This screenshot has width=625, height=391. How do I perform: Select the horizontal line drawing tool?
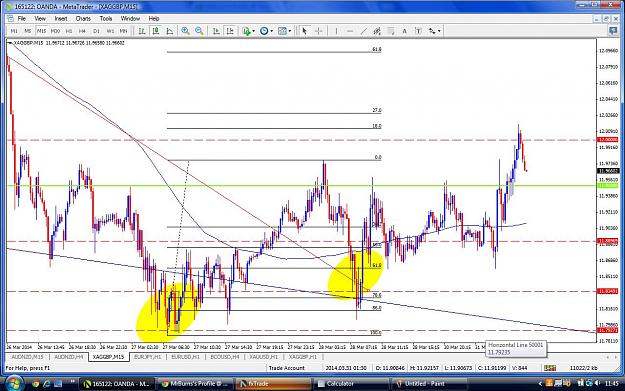[350, 31]
